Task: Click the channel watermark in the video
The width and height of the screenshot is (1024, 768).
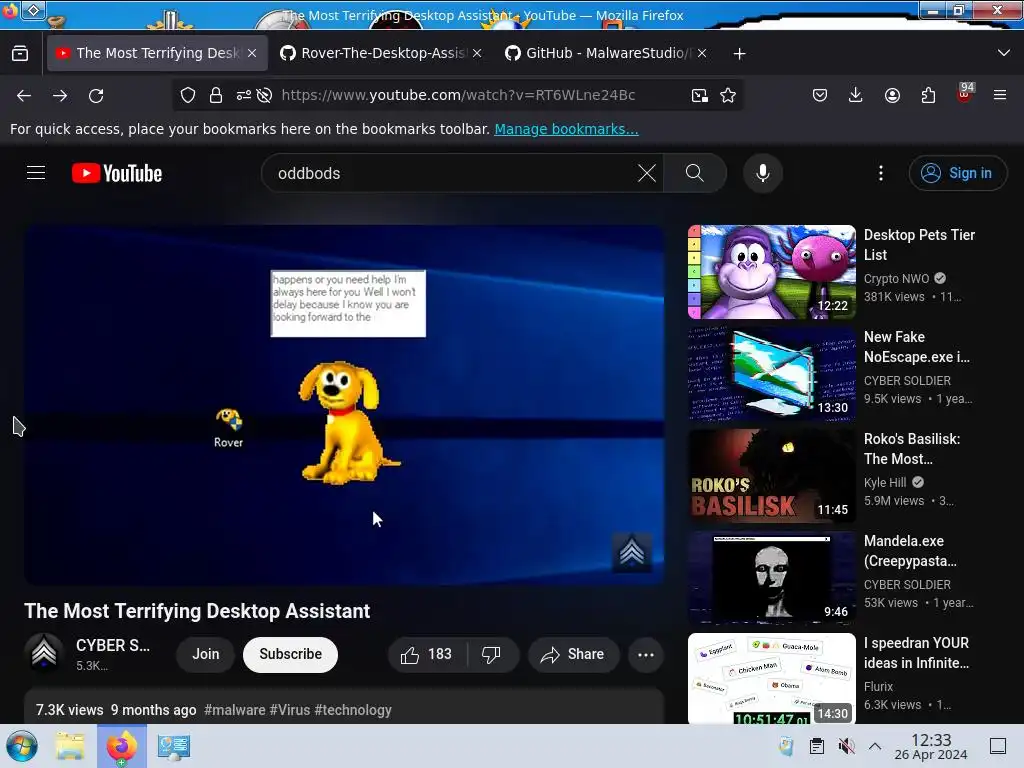Action: [x=632, y=553]
